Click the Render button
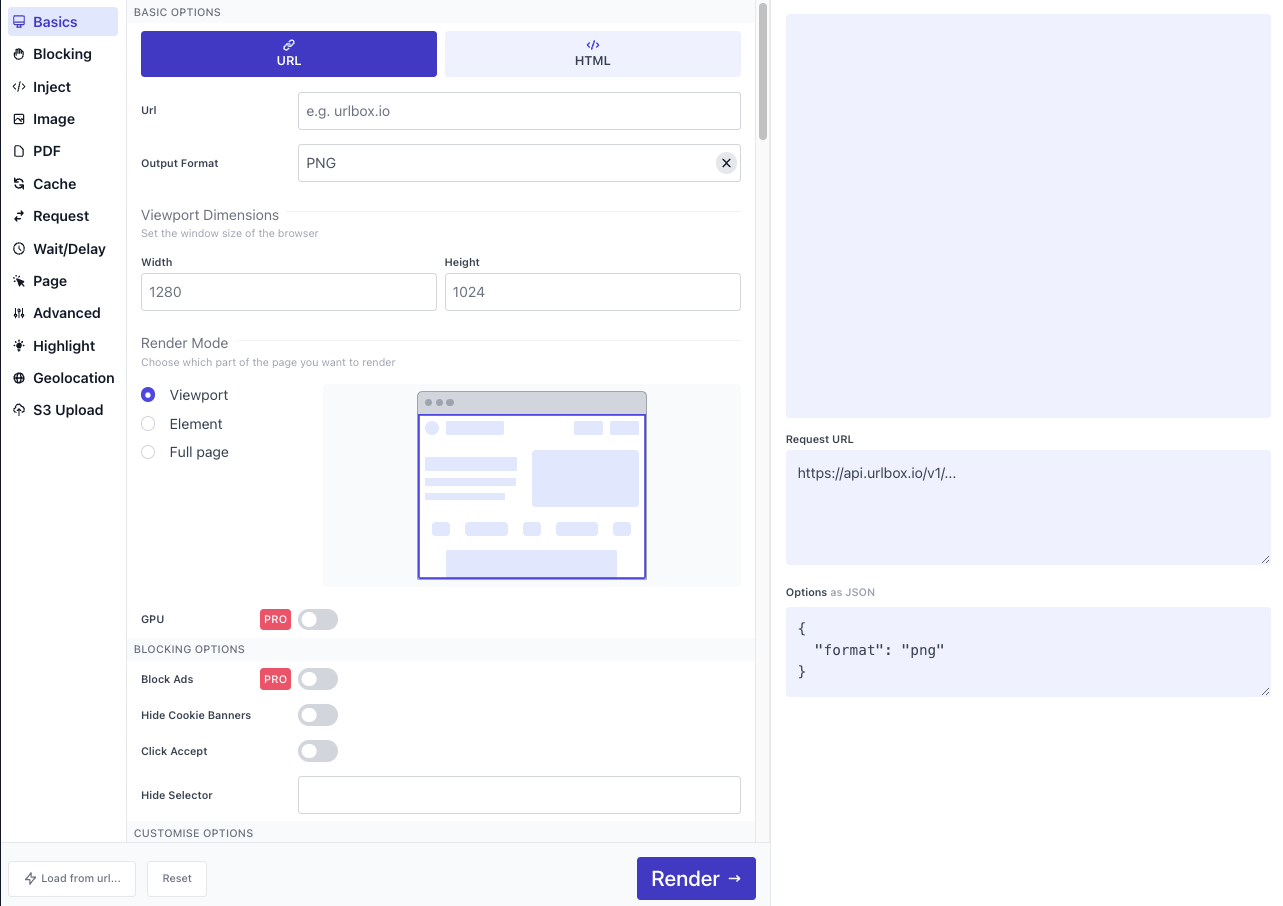Screen dimensions: 1283x906 696,878
